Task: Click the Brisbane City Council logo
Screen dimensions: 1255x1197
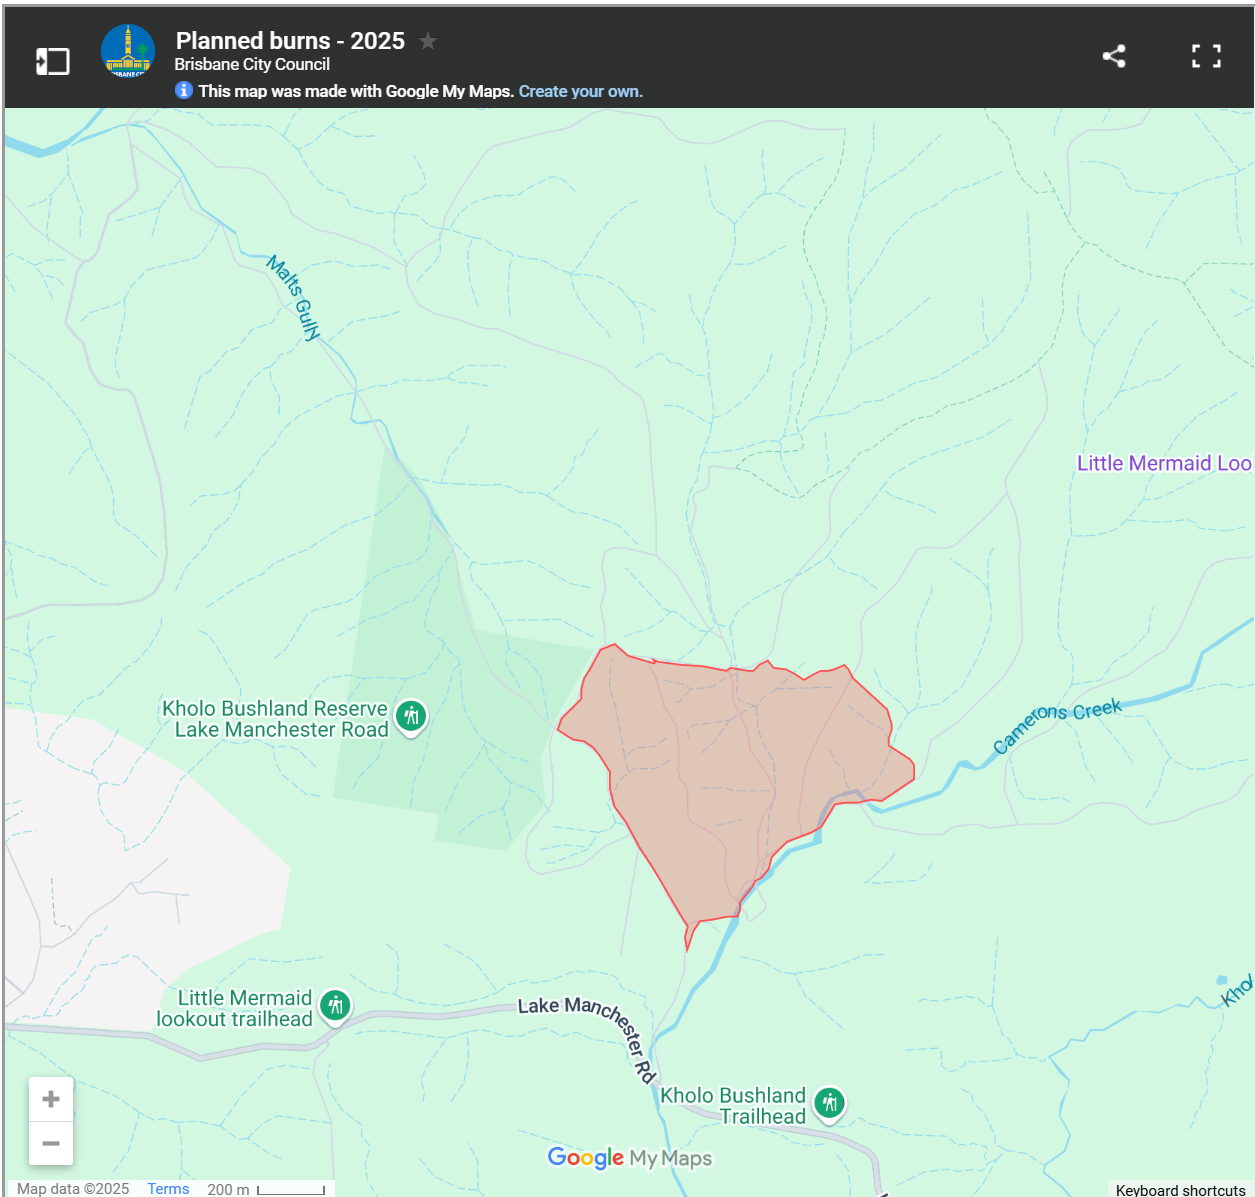Action: (x=128, y=51)
